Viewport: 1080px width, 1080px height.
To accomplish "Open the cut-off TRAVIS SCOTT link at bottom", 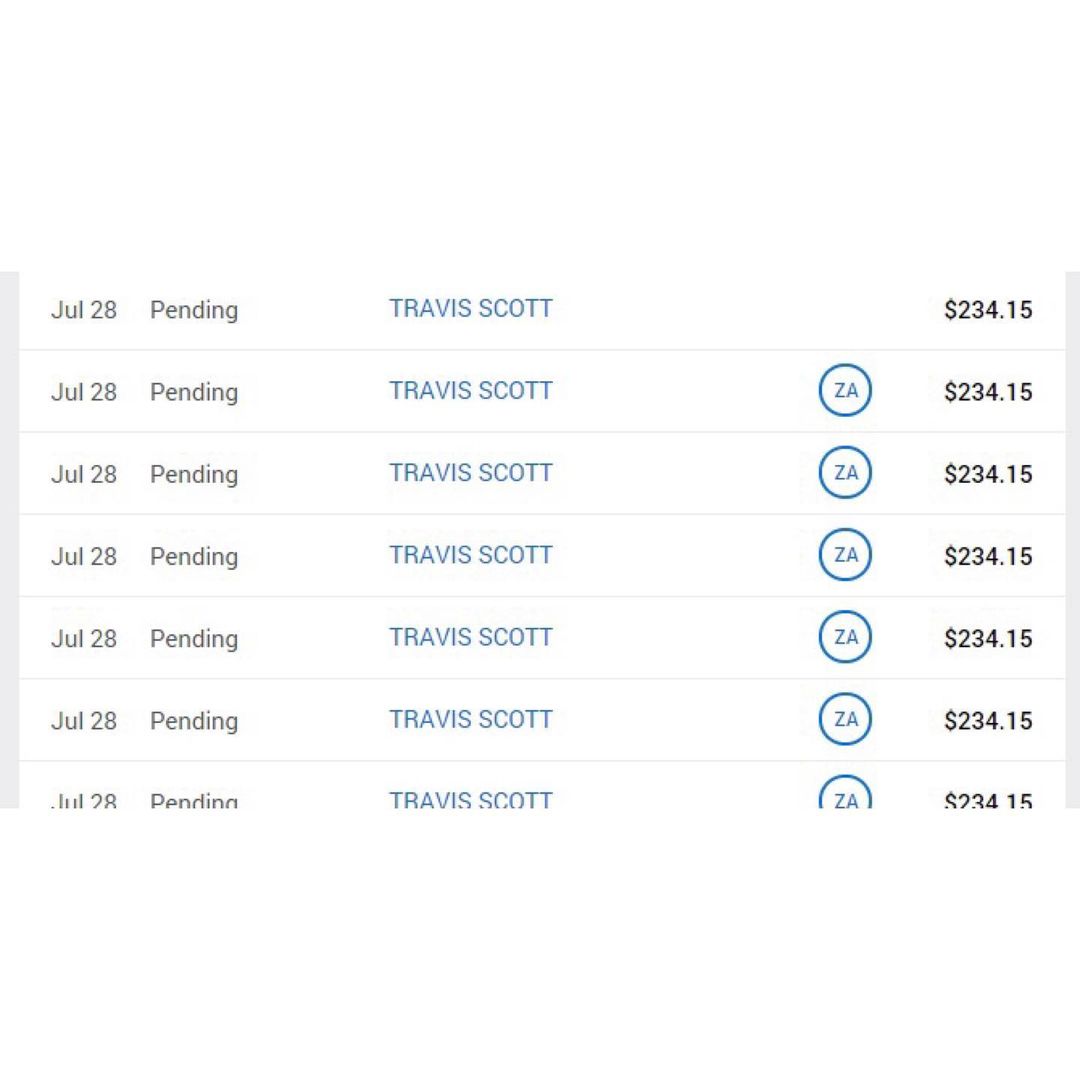I will 470,799.
